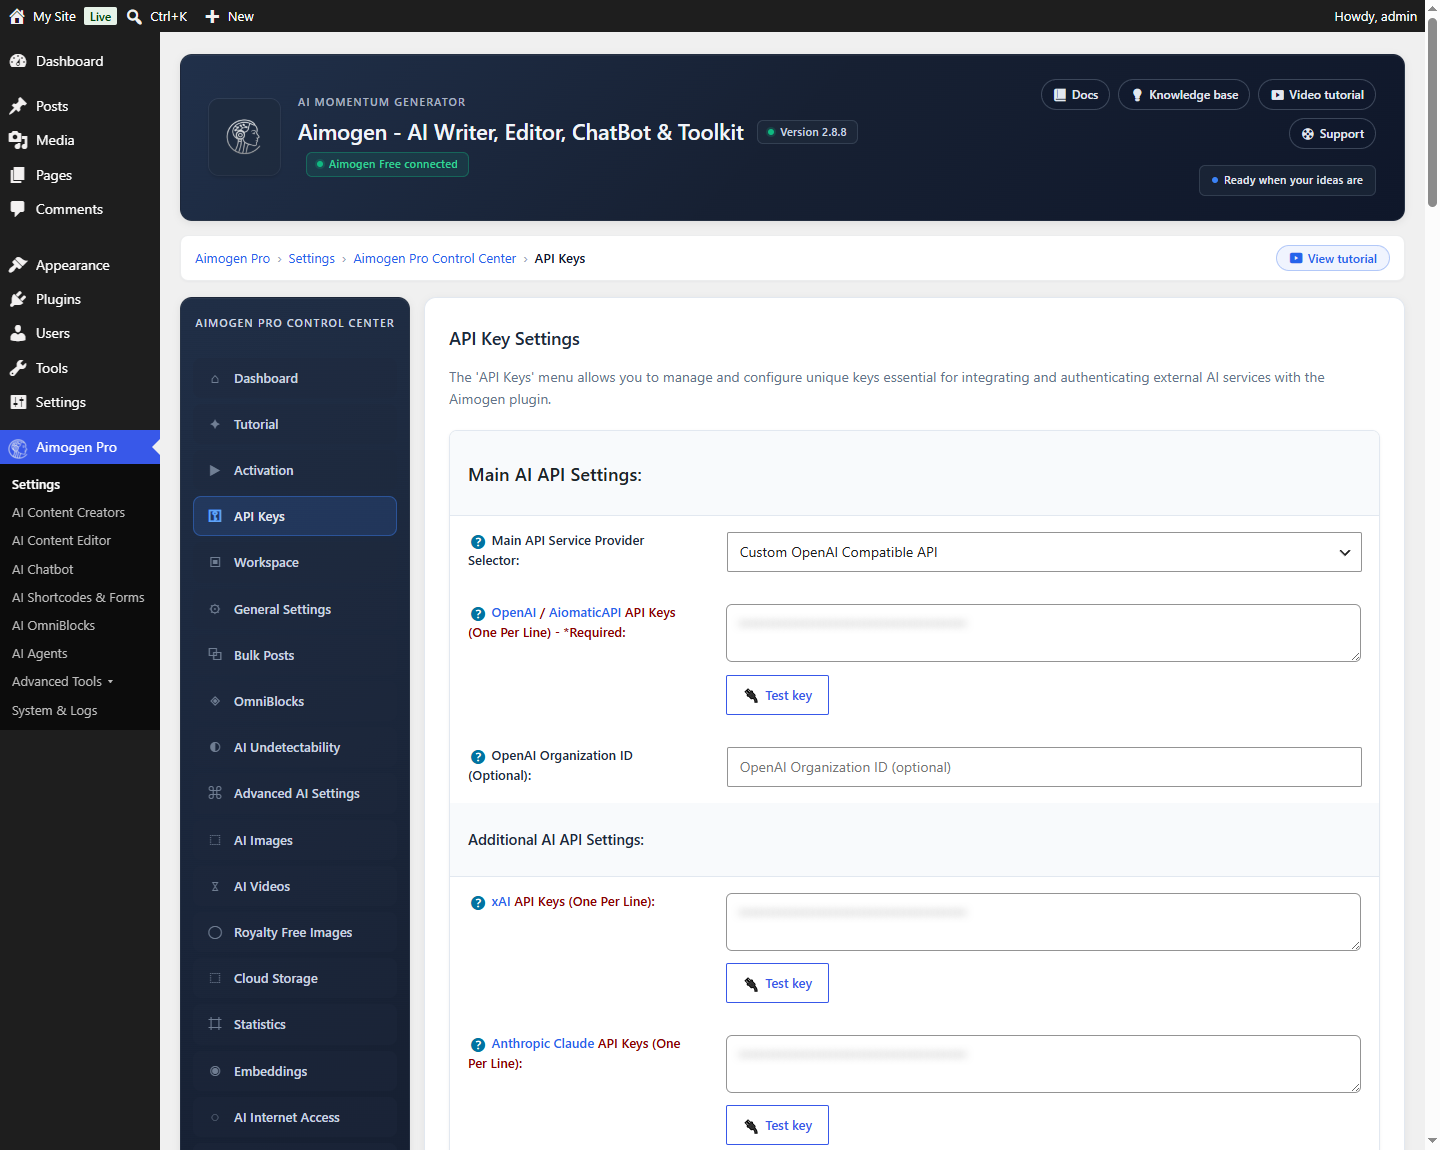Open Advanced AI Settings section
This screenshot has height=1150, width=1440.
[x=295, y=793]
